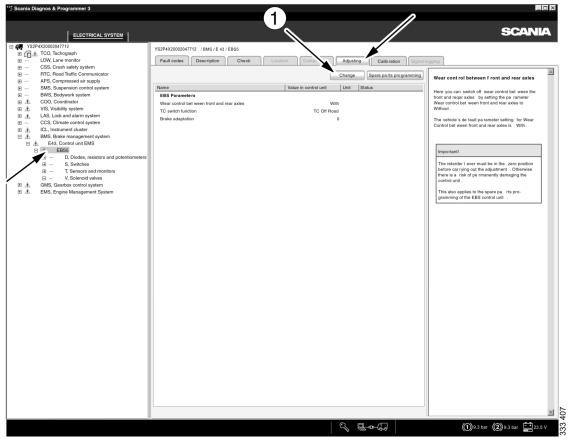Click the Status column header
This screenshot has width=568, height=438.
(390, 88)
